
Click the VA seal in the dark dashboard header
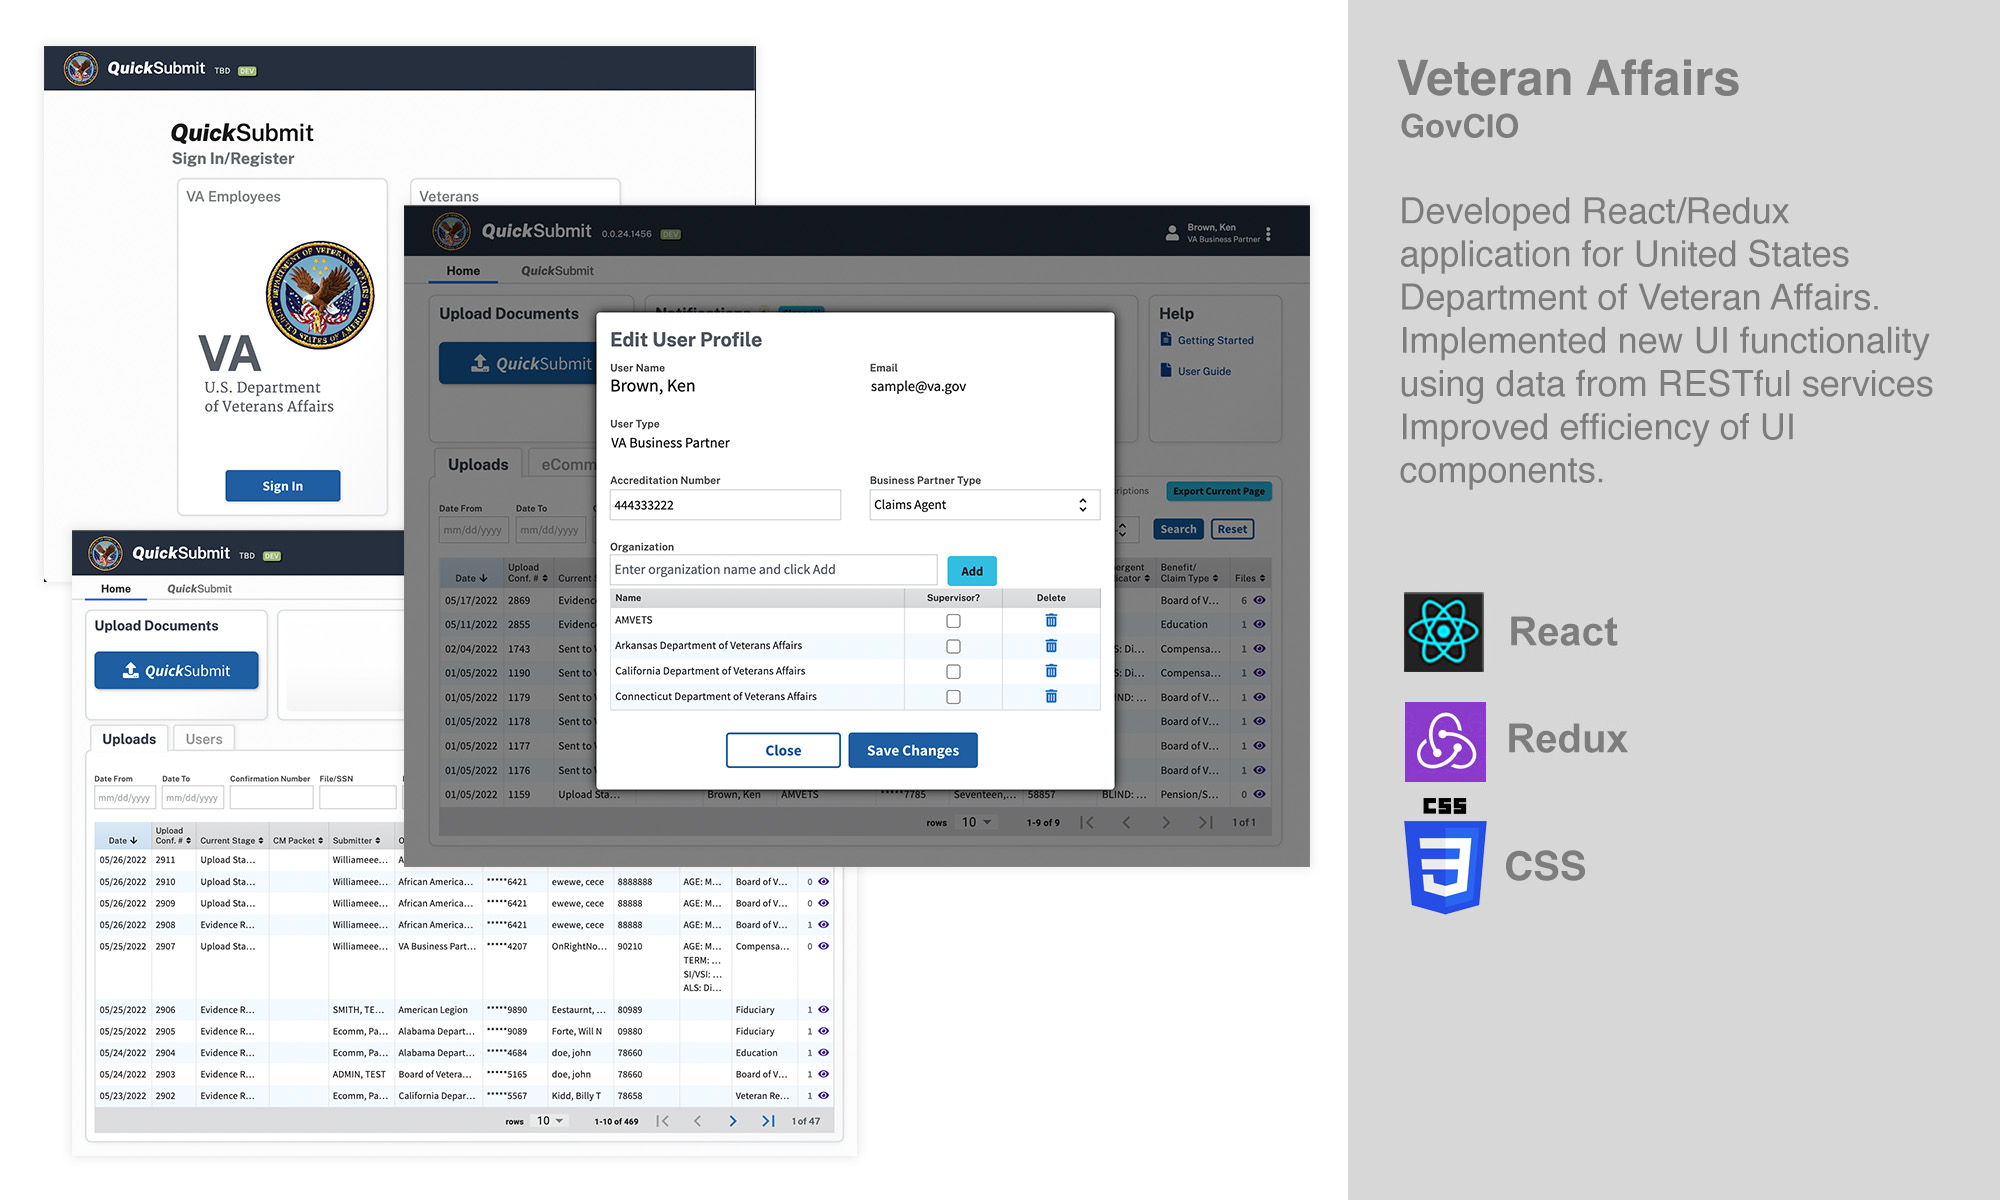point(452,231)
